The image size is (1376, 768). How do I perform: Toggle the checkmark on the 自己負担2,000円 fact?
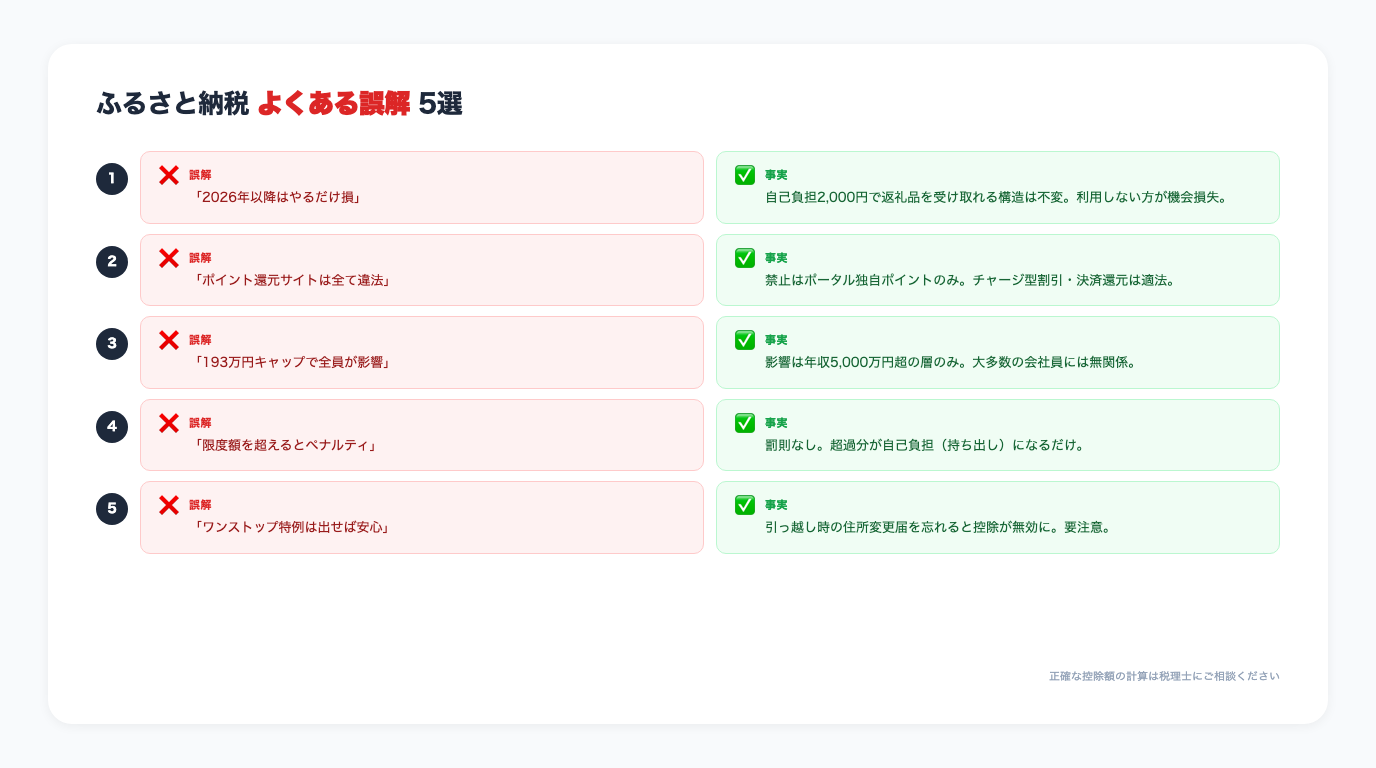pyautogui.click(x=745, y=175)
